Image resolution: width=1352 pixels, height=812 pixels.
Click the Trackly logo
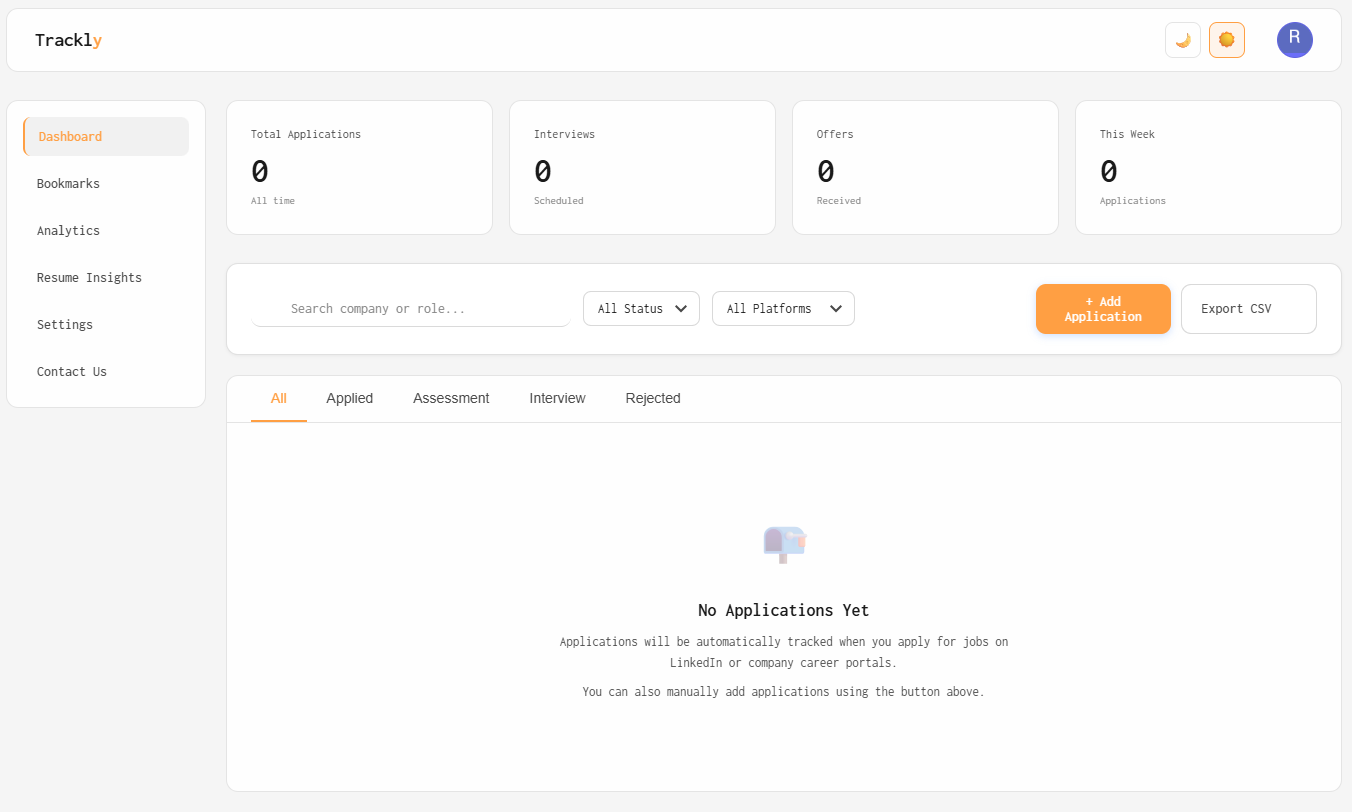(x=67, y=39)
